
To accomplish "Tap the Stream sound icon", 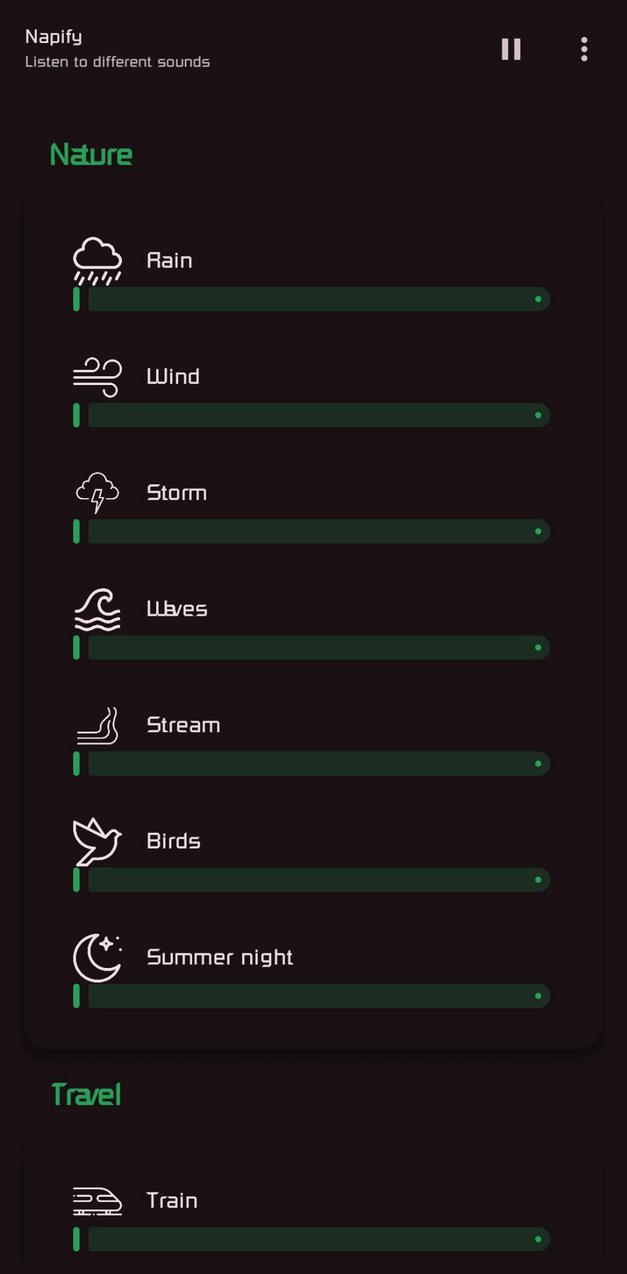I will [97, 725].
